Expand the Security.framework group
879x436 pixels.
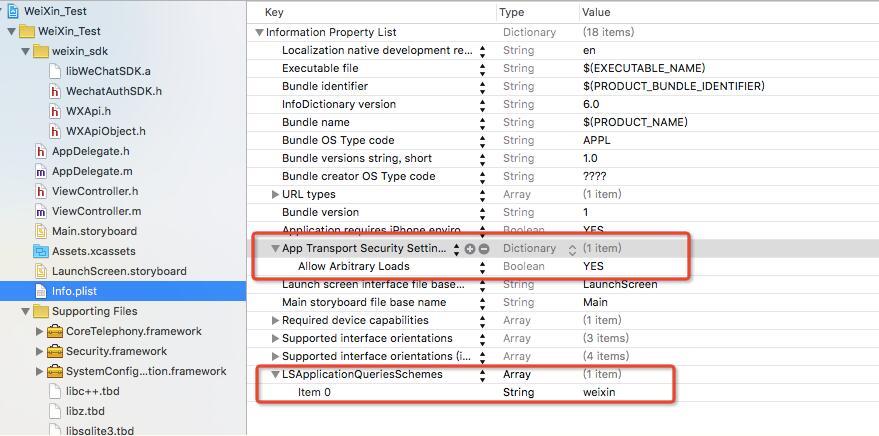[40, 351]
